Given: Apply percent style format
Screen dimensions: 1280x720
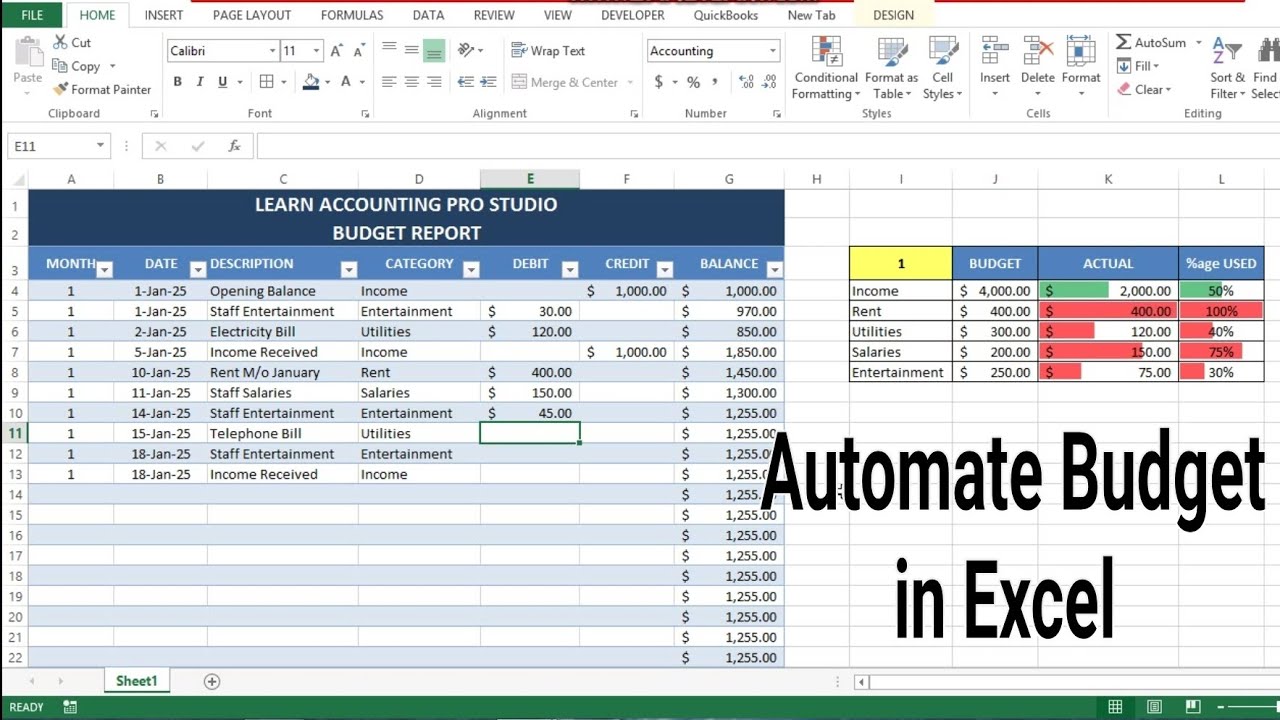Looking at the screenshot, I should click(x=693, y=82).
